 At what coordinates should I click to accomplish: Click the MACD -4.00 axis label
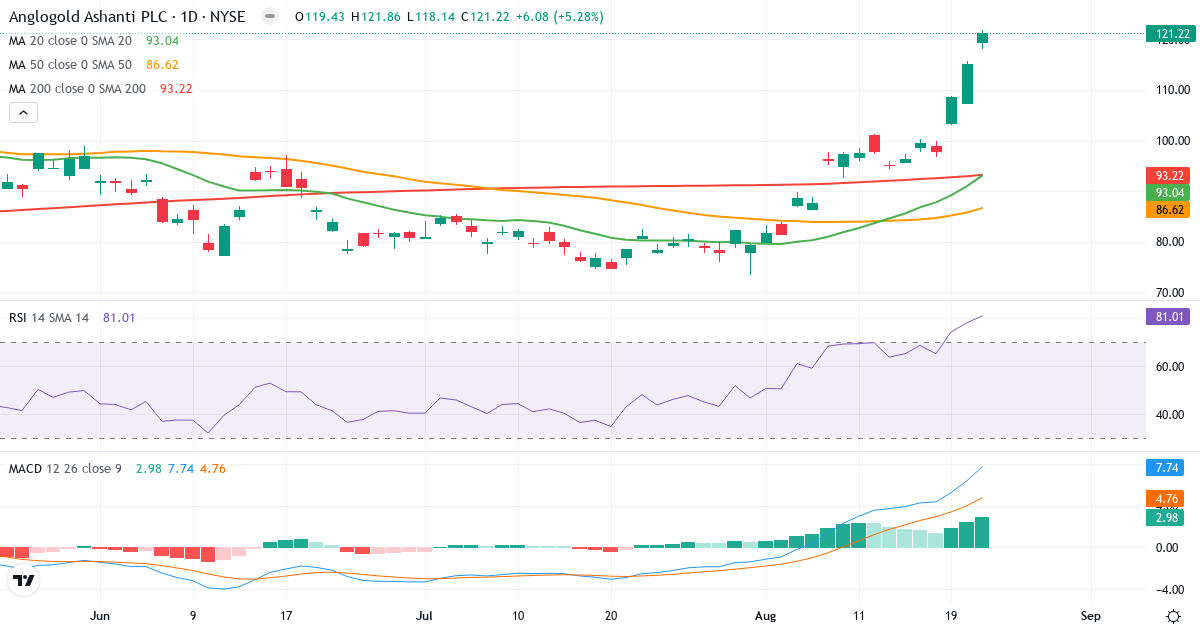1172,590
